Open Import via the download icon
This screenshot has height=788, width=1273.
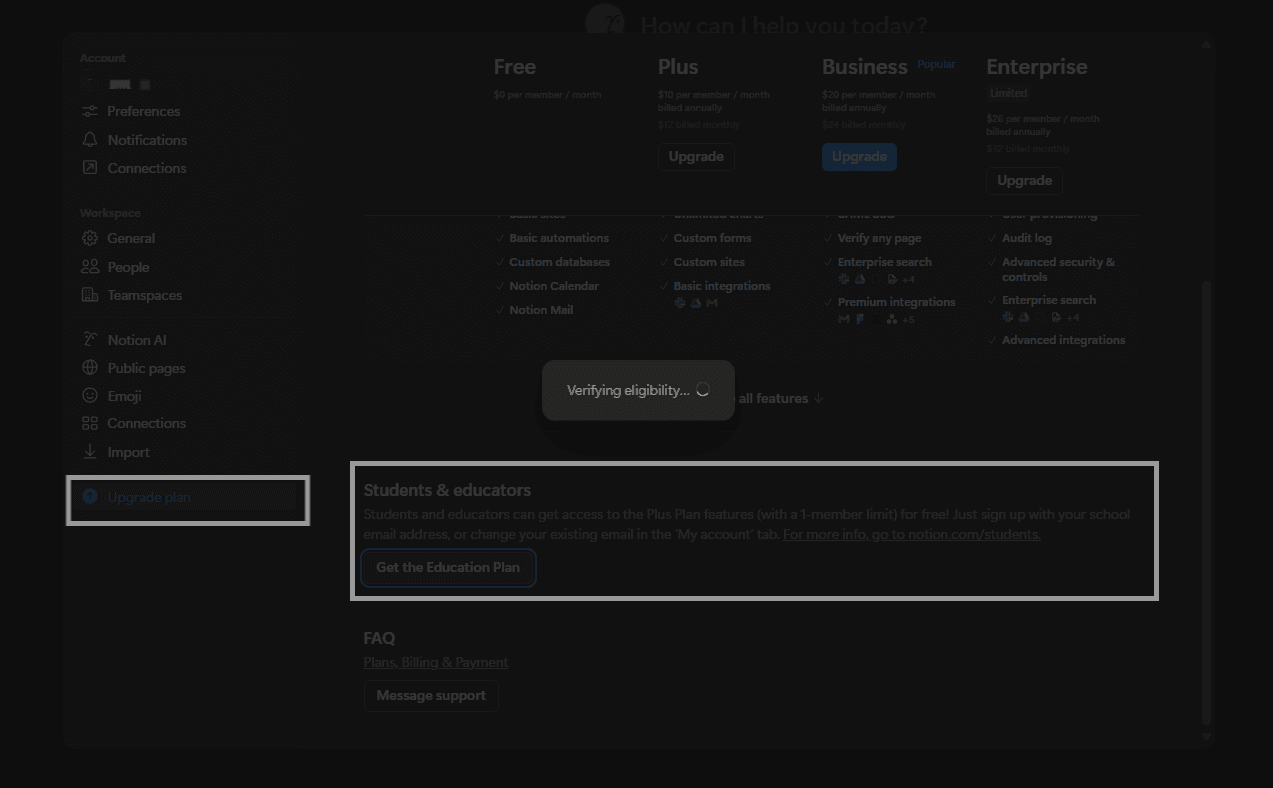90,452
